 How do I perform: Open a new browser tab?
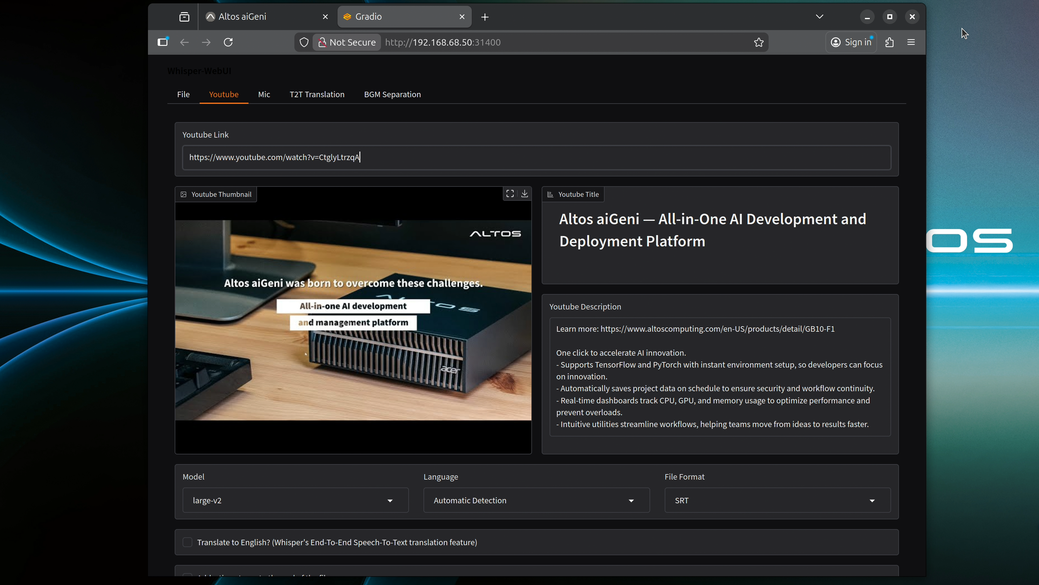pos(485,17)
